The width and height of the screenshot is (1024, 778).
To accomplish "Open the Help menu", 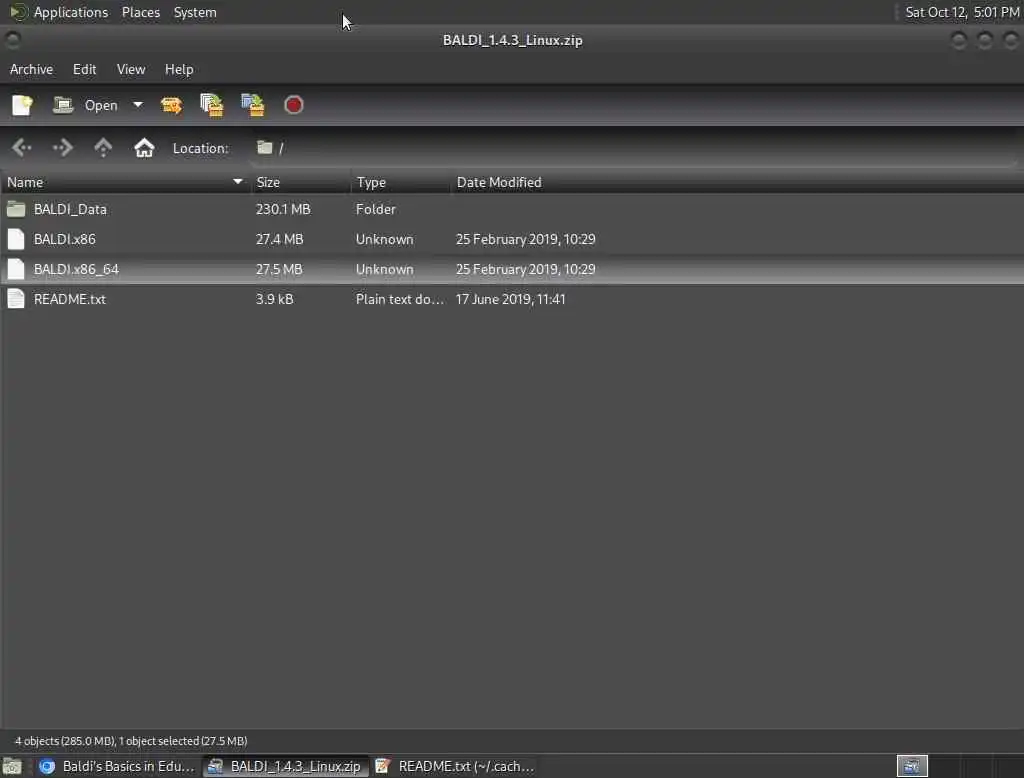I will [x=179, y=69].
